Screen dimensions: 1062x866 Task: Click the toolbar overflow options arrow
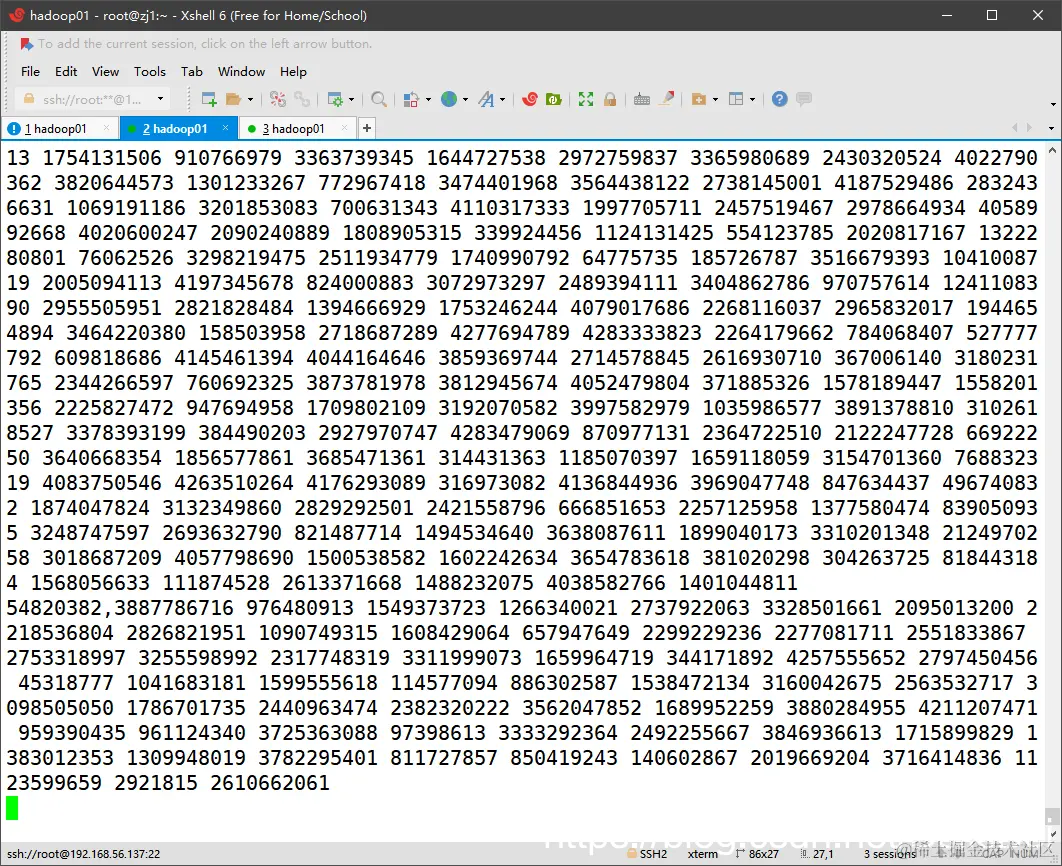tap(1053, 104)
